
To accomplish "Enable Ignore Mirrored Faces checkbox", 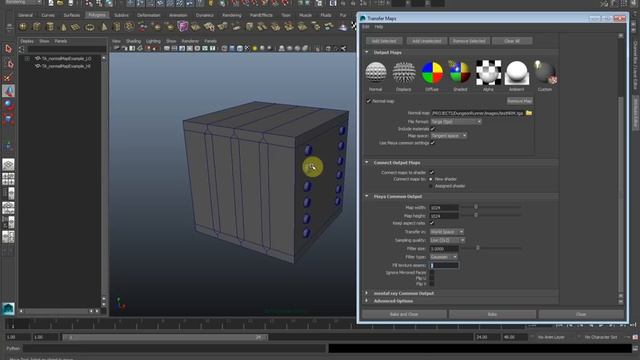I will pos(432,272).
